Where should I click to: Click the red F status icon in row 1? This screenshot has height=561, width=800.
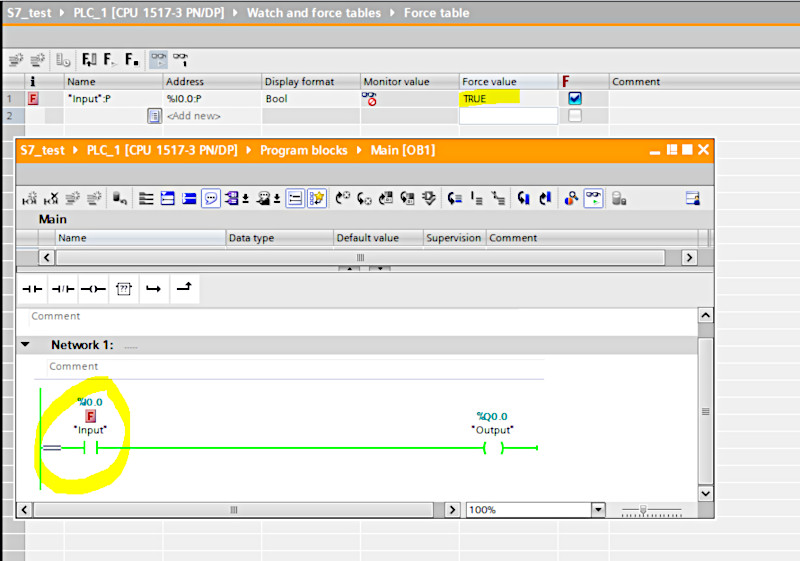click(x=33, y=98)
